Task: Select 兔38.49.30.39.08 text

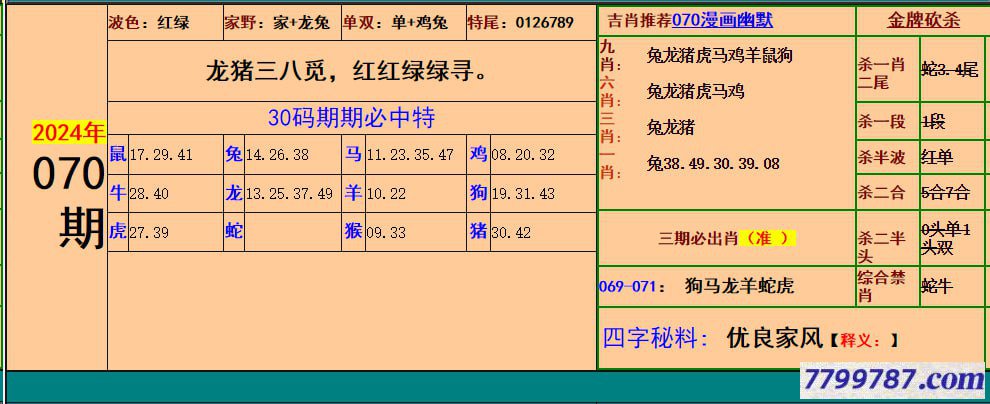Action: click(713, 164)
